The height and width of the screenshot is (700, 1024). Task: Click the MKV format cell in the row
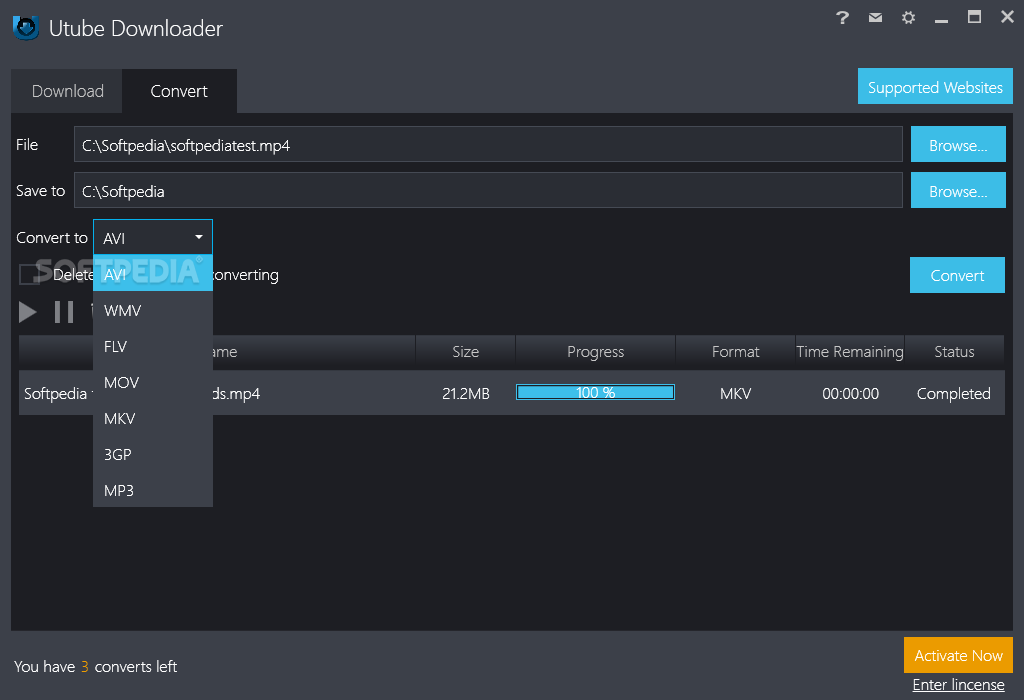(x=735, y=394)
